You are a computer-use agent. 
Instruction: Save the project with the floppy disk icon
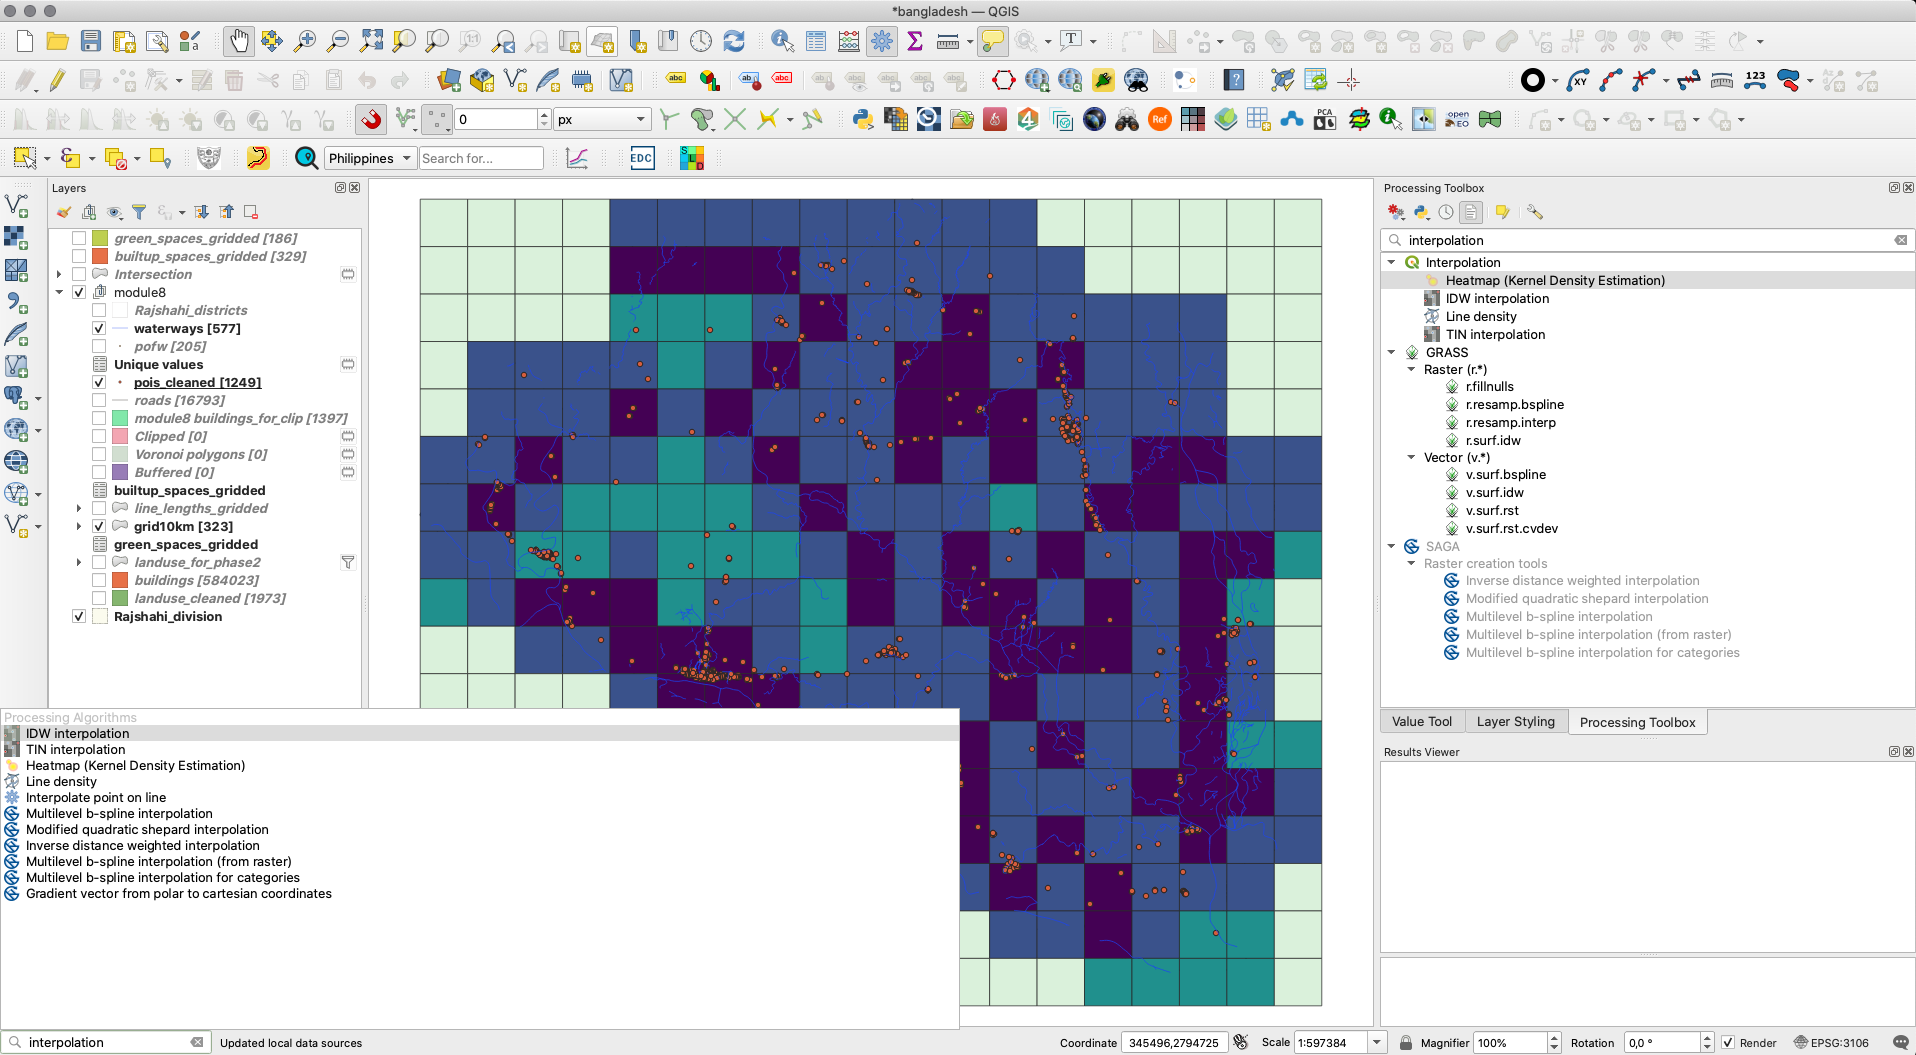(91, 41)
